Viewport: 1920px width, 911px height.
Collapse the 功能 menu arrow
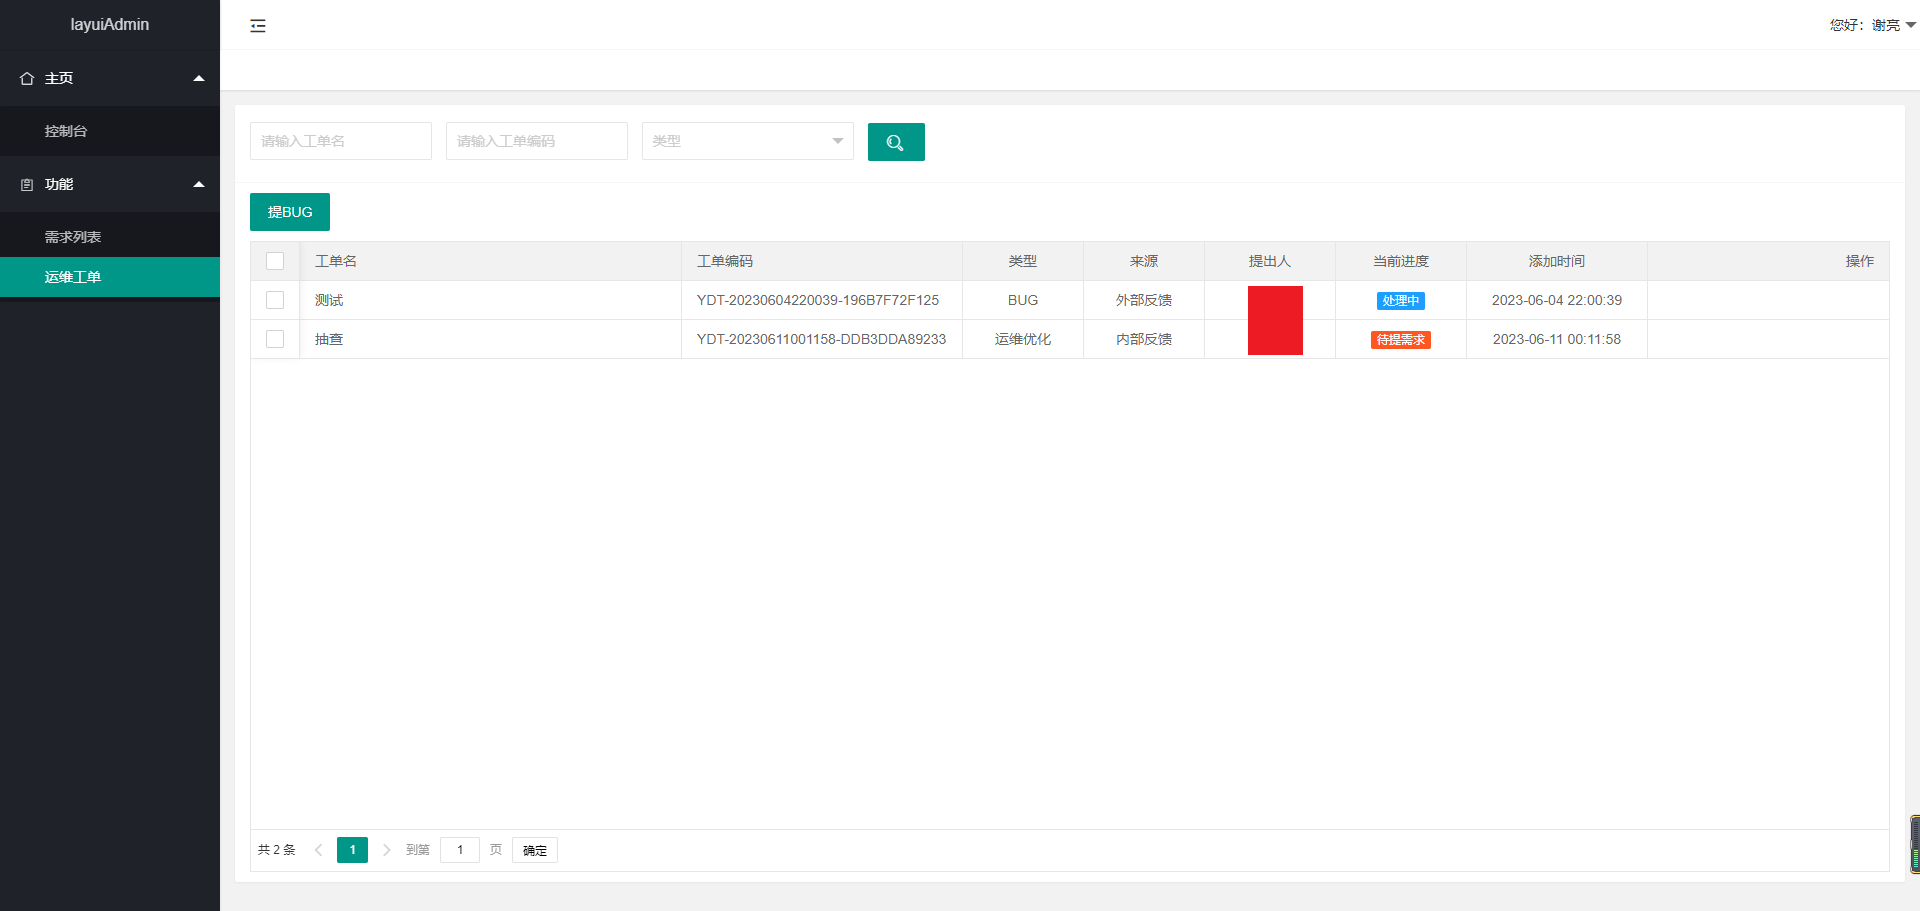(x=199, y=184)
